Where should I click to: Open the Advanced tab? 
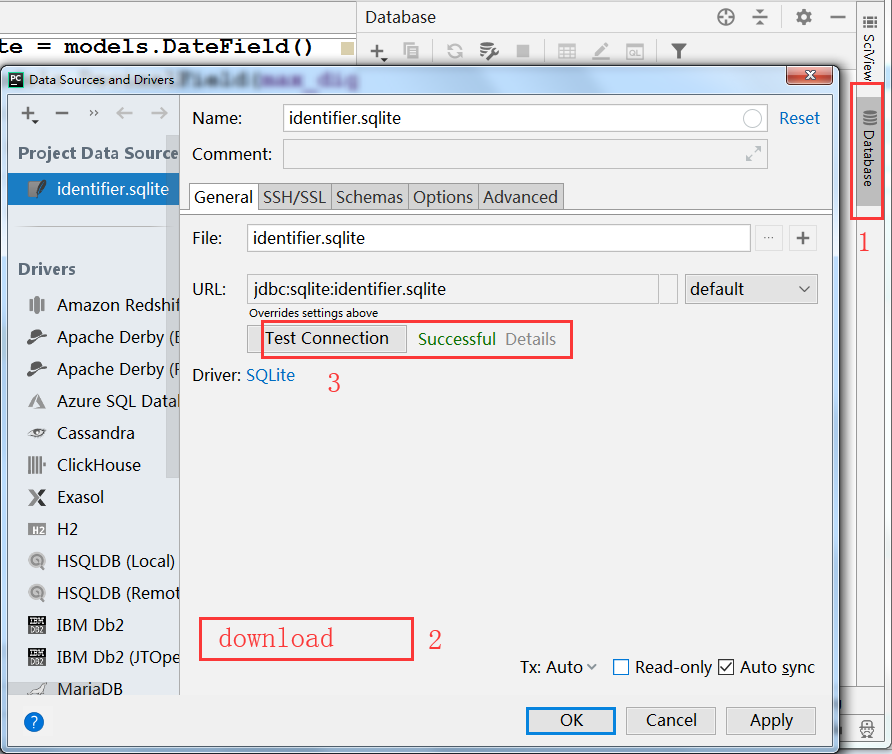[x=521, y=197]
